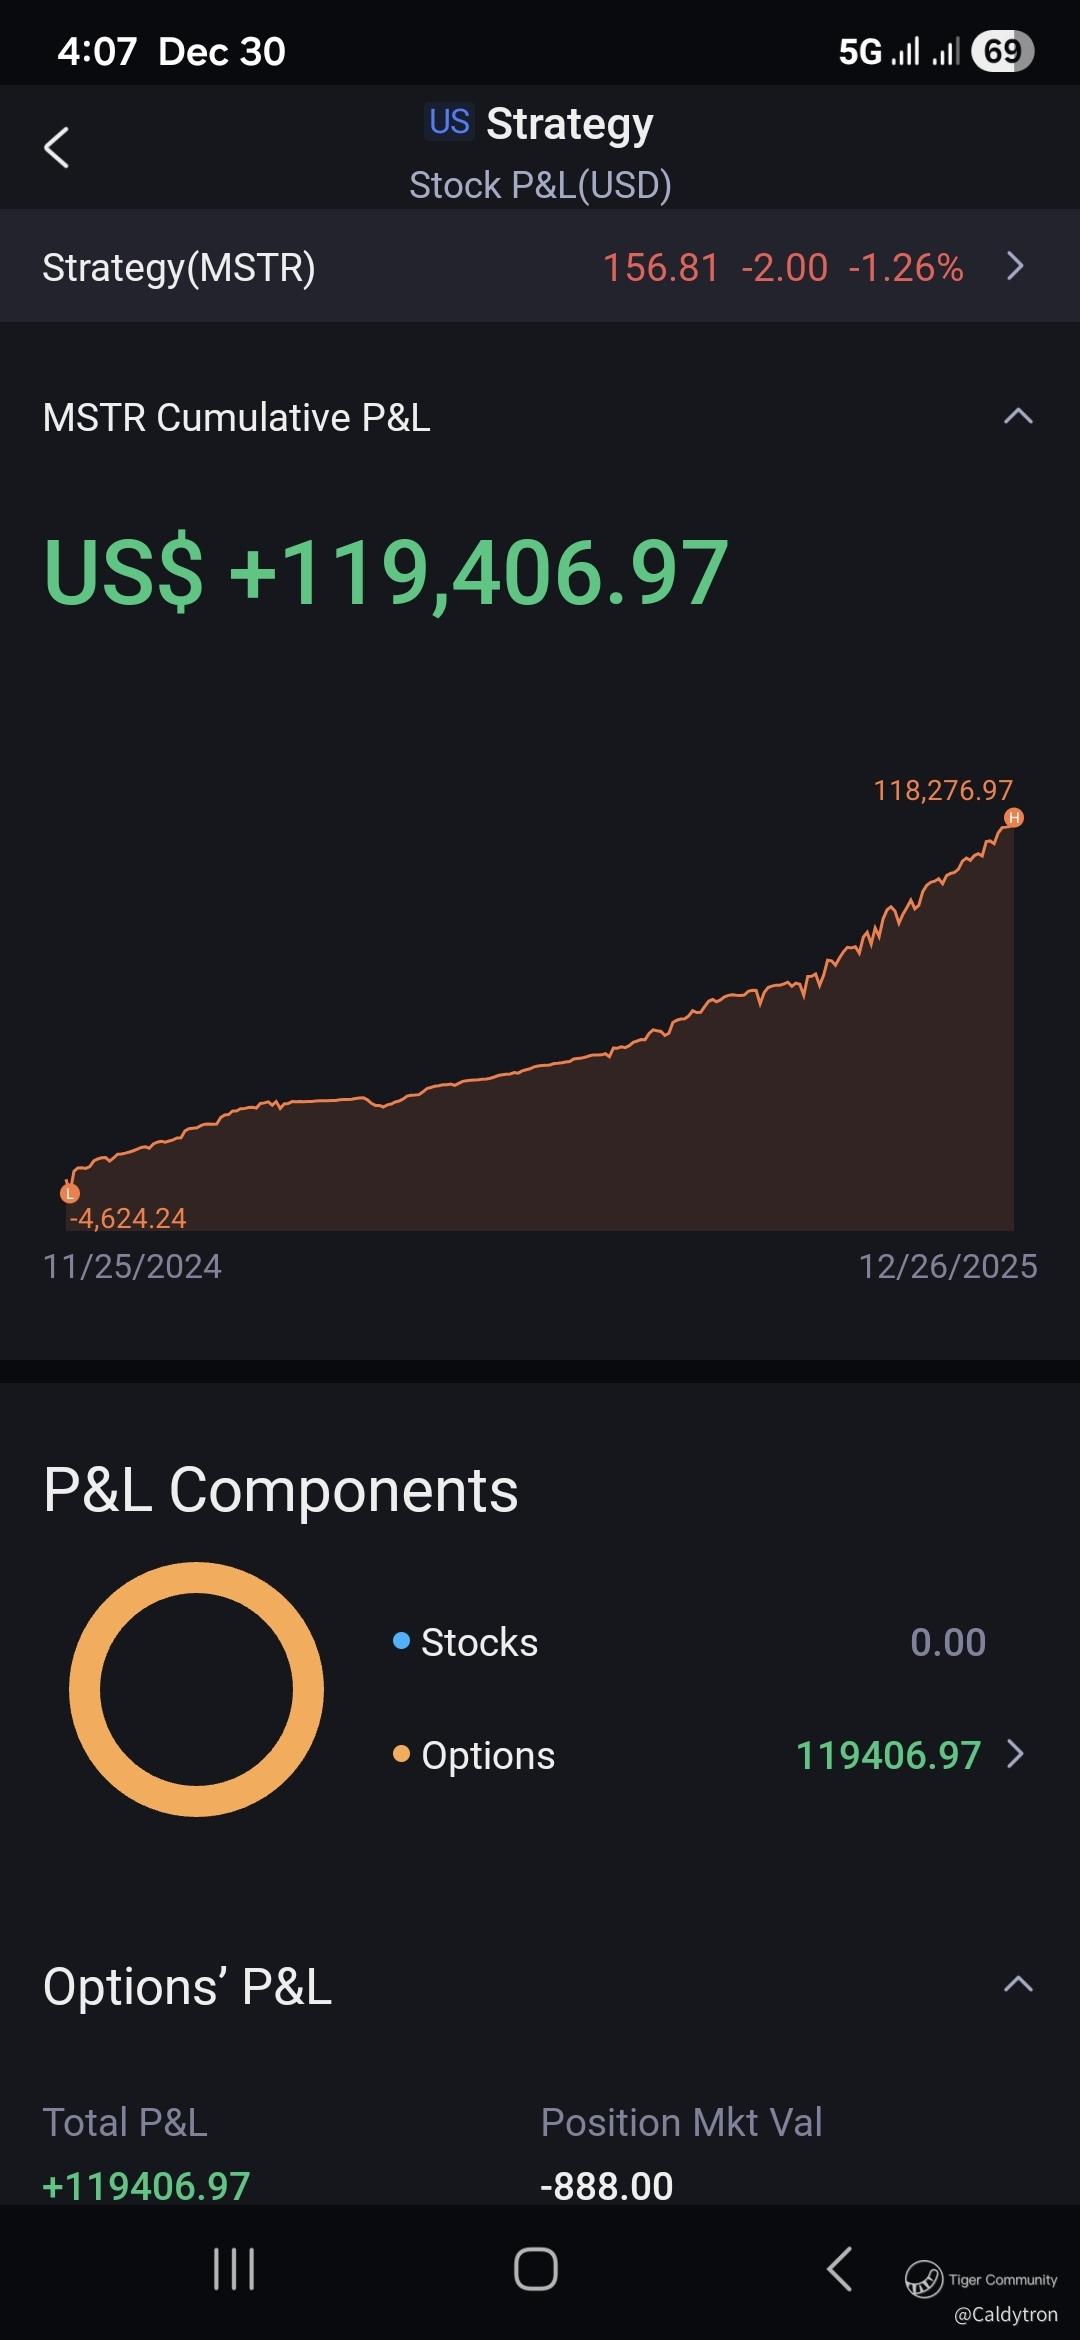The image size is (1080, 2340).
Task: Tap the Stock P&L(USD) subtitle
Action: (x=540, y=185)
